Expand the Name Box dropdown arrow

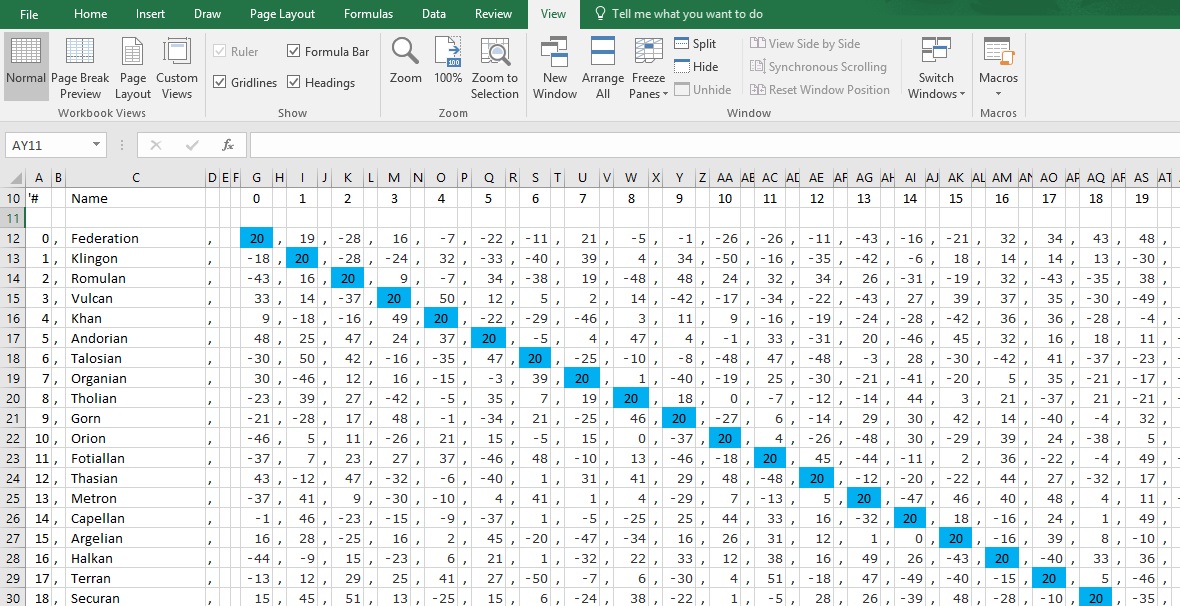pyautogui.click(x=96, y=145)
